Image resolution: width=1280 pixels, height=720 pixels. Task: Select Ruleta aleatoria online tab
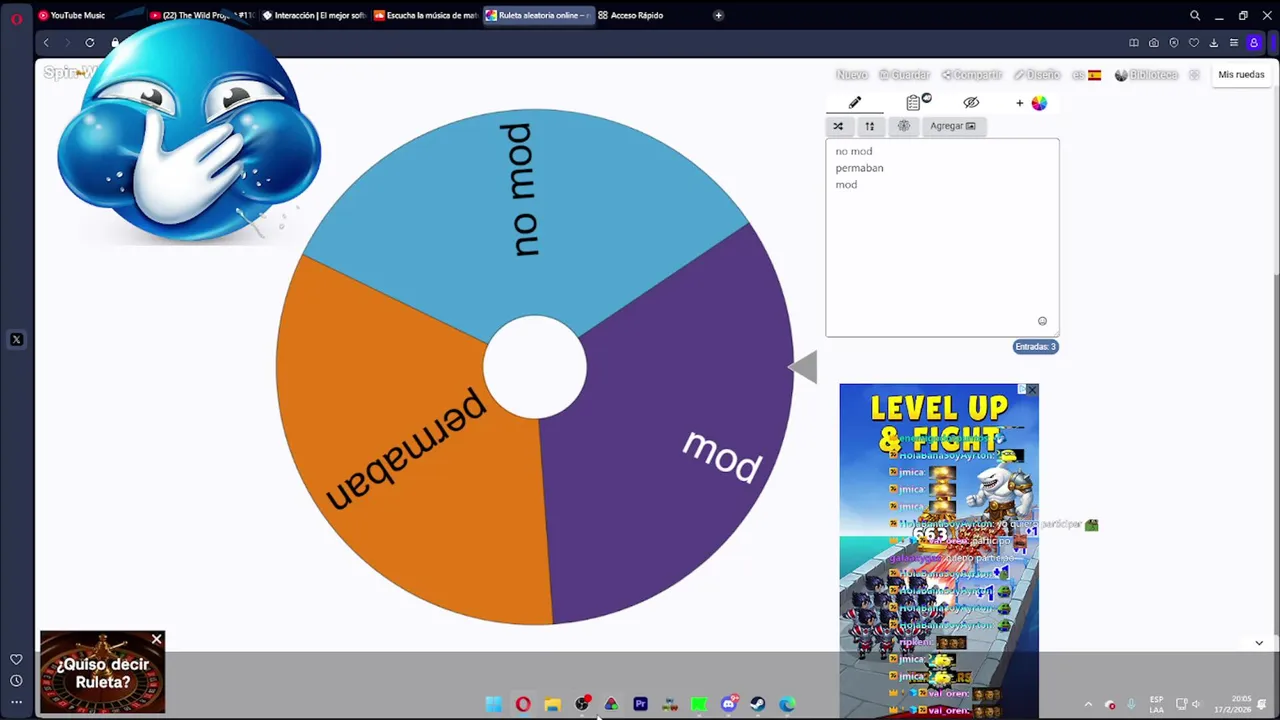[x=539, y=15]
